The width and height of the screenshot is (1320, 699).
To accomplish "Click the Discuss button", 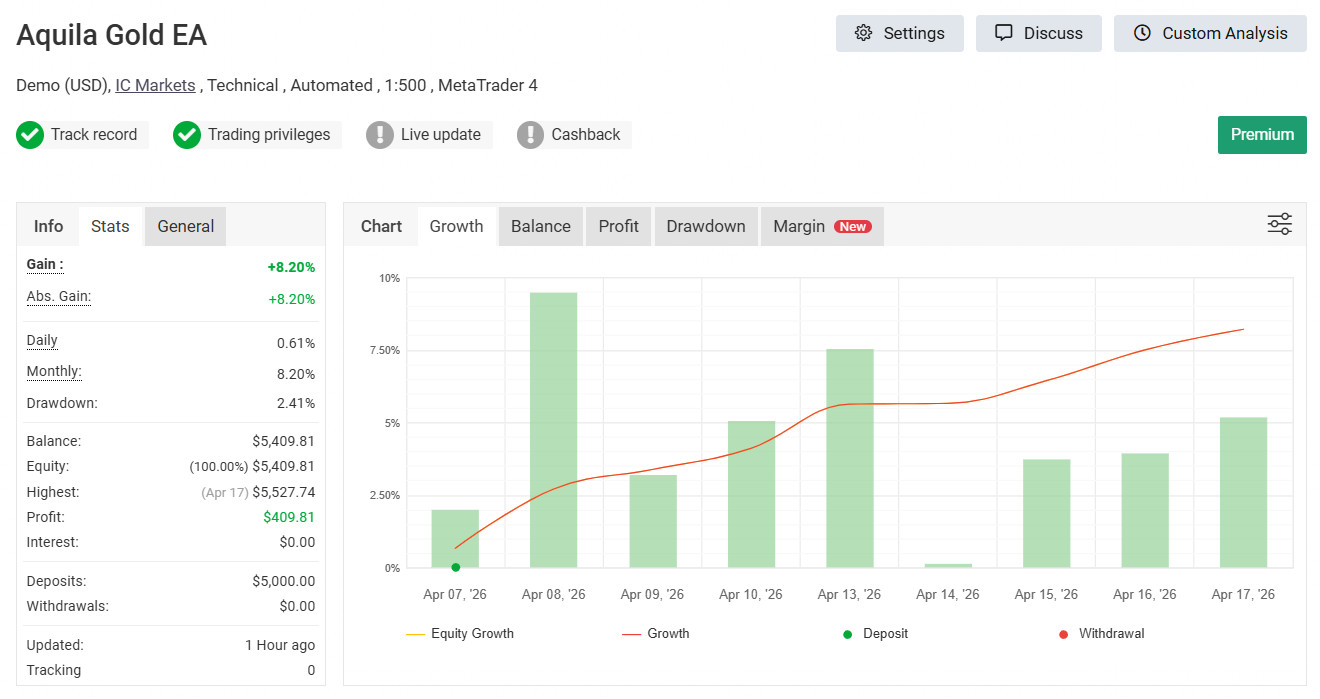I will 1038,33.
